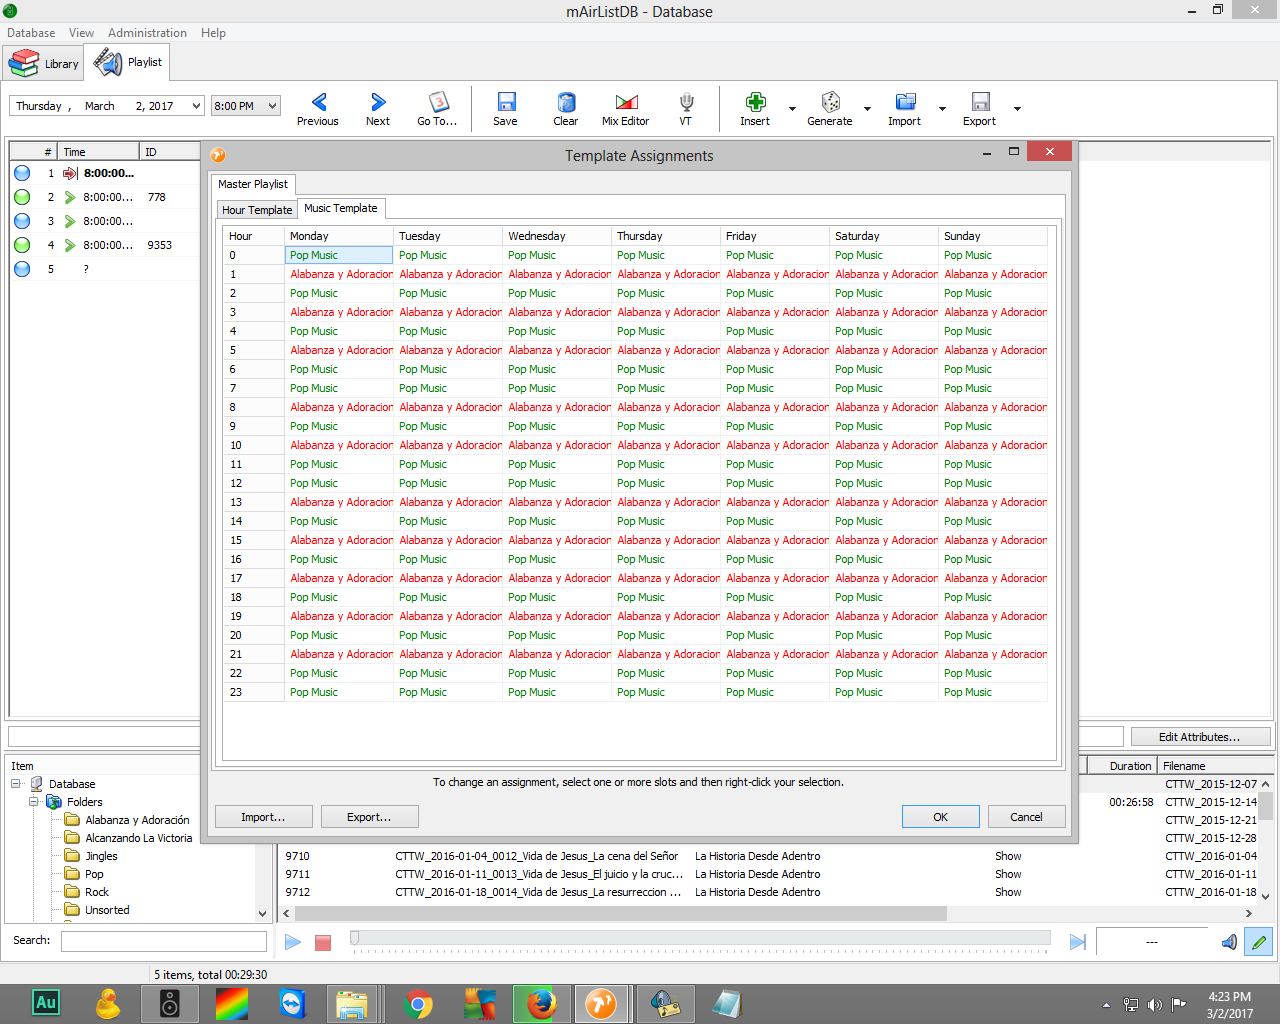This screenshot has width=1280, height=1024.
Task: Open the Administration menu
Action: coord(147,33)
